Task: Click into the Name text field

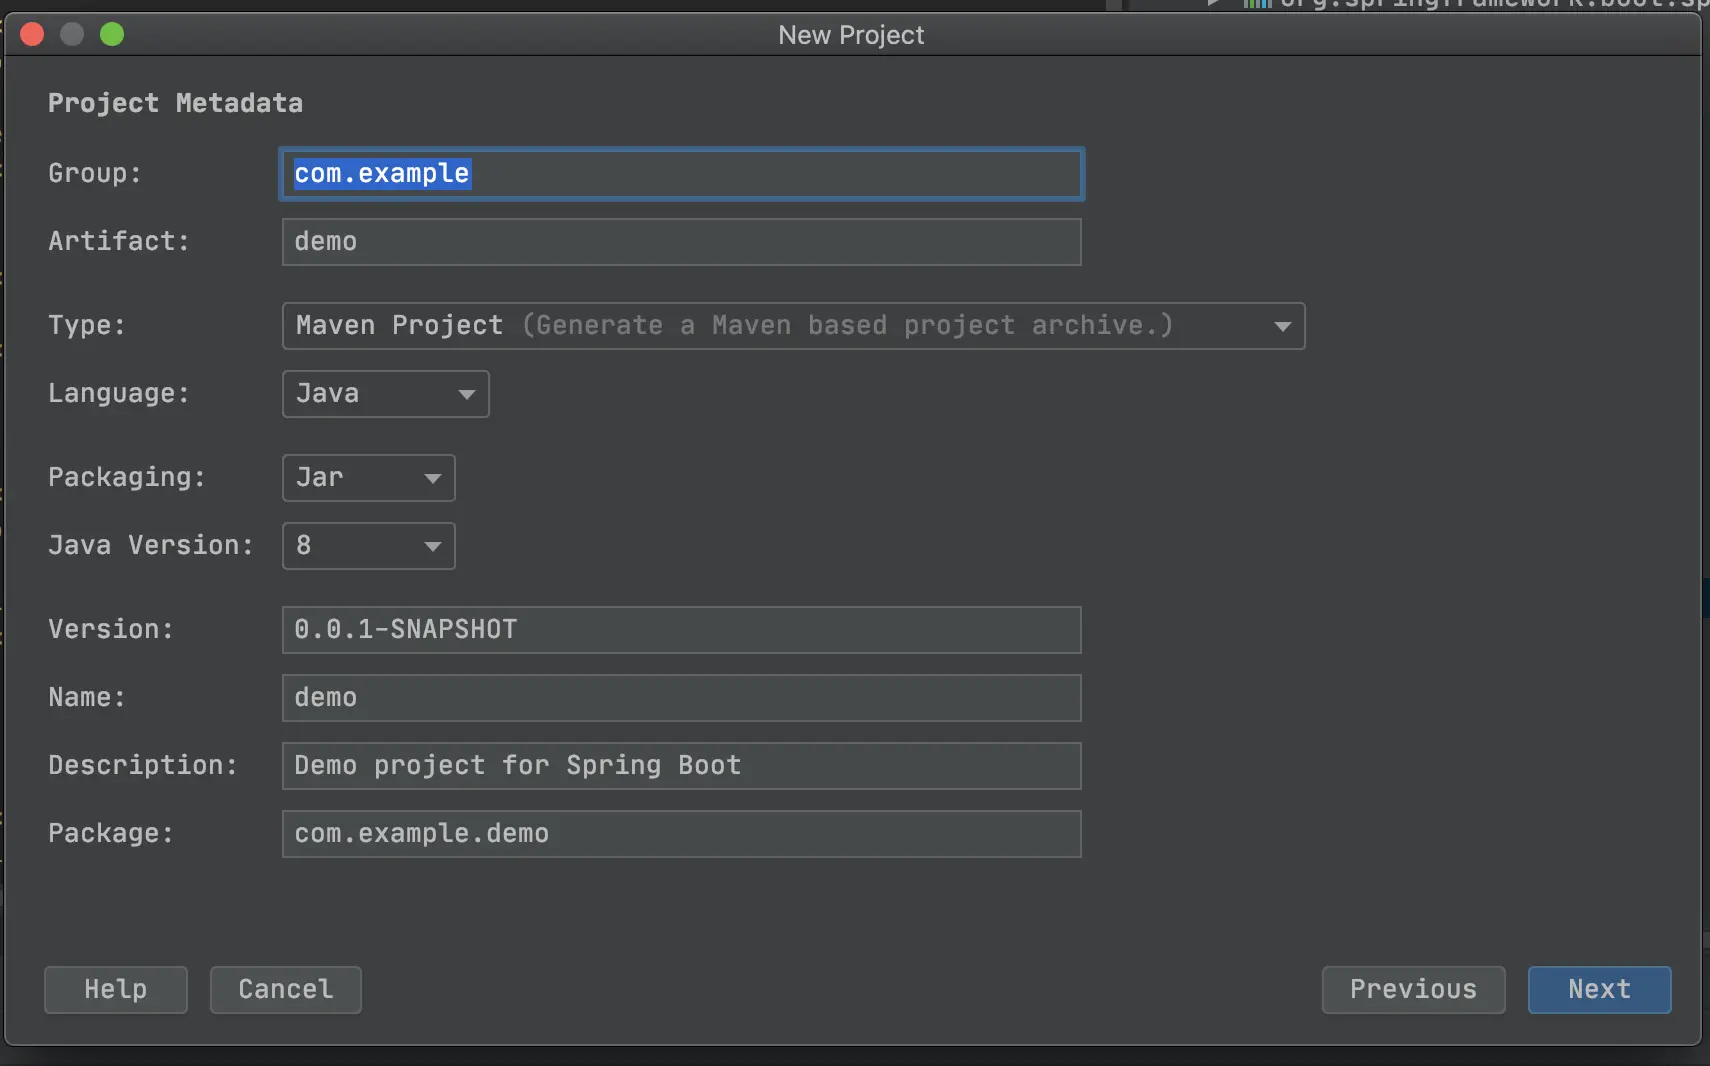Action: pos(680,698)
